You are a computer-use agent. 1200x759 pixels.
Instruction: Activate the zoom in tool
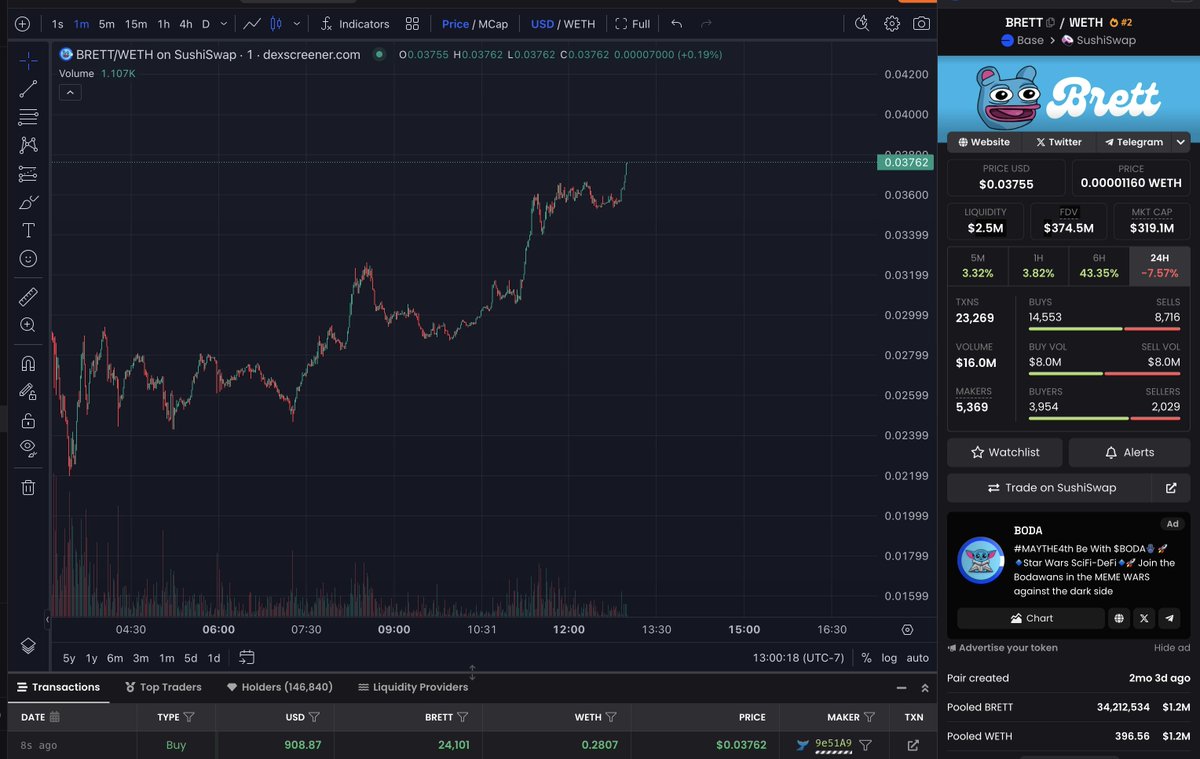28,325
